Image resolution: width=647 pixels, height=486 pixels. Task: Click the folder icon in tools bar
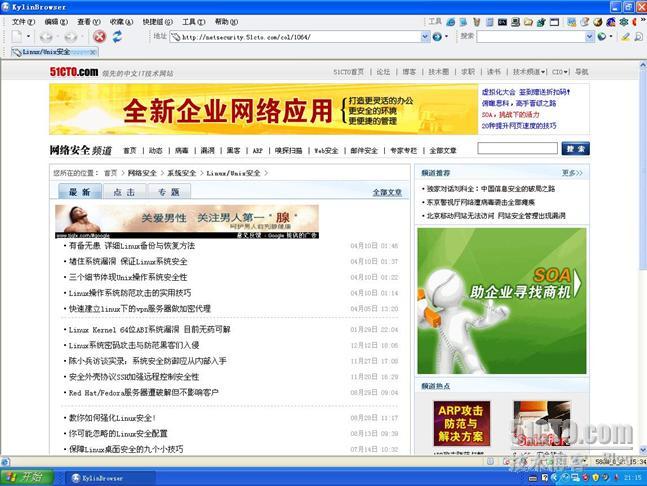click(528, 22)
